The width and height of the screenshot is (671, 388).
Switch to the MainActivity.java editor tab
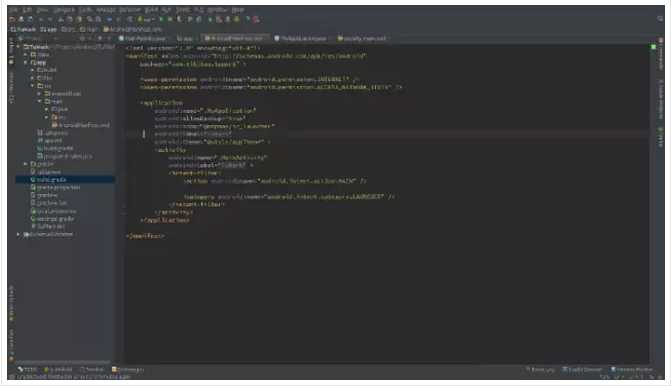[143, 39]
